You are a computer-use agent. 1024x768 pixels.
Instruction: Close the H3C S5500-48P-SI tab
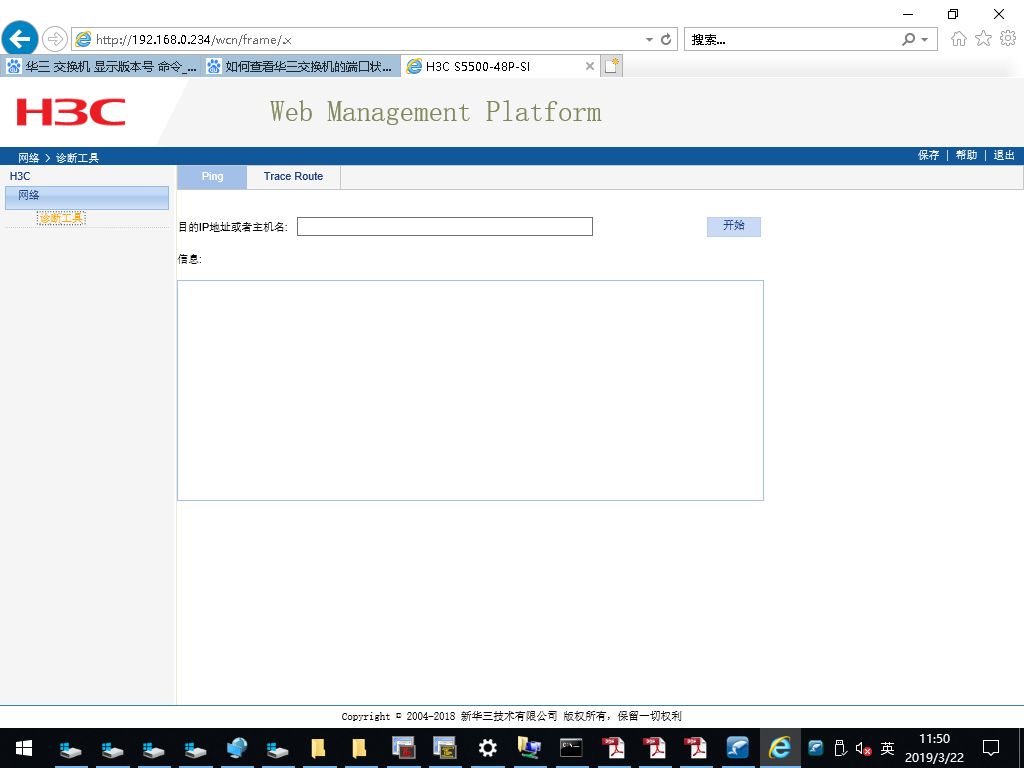point(589,66)
